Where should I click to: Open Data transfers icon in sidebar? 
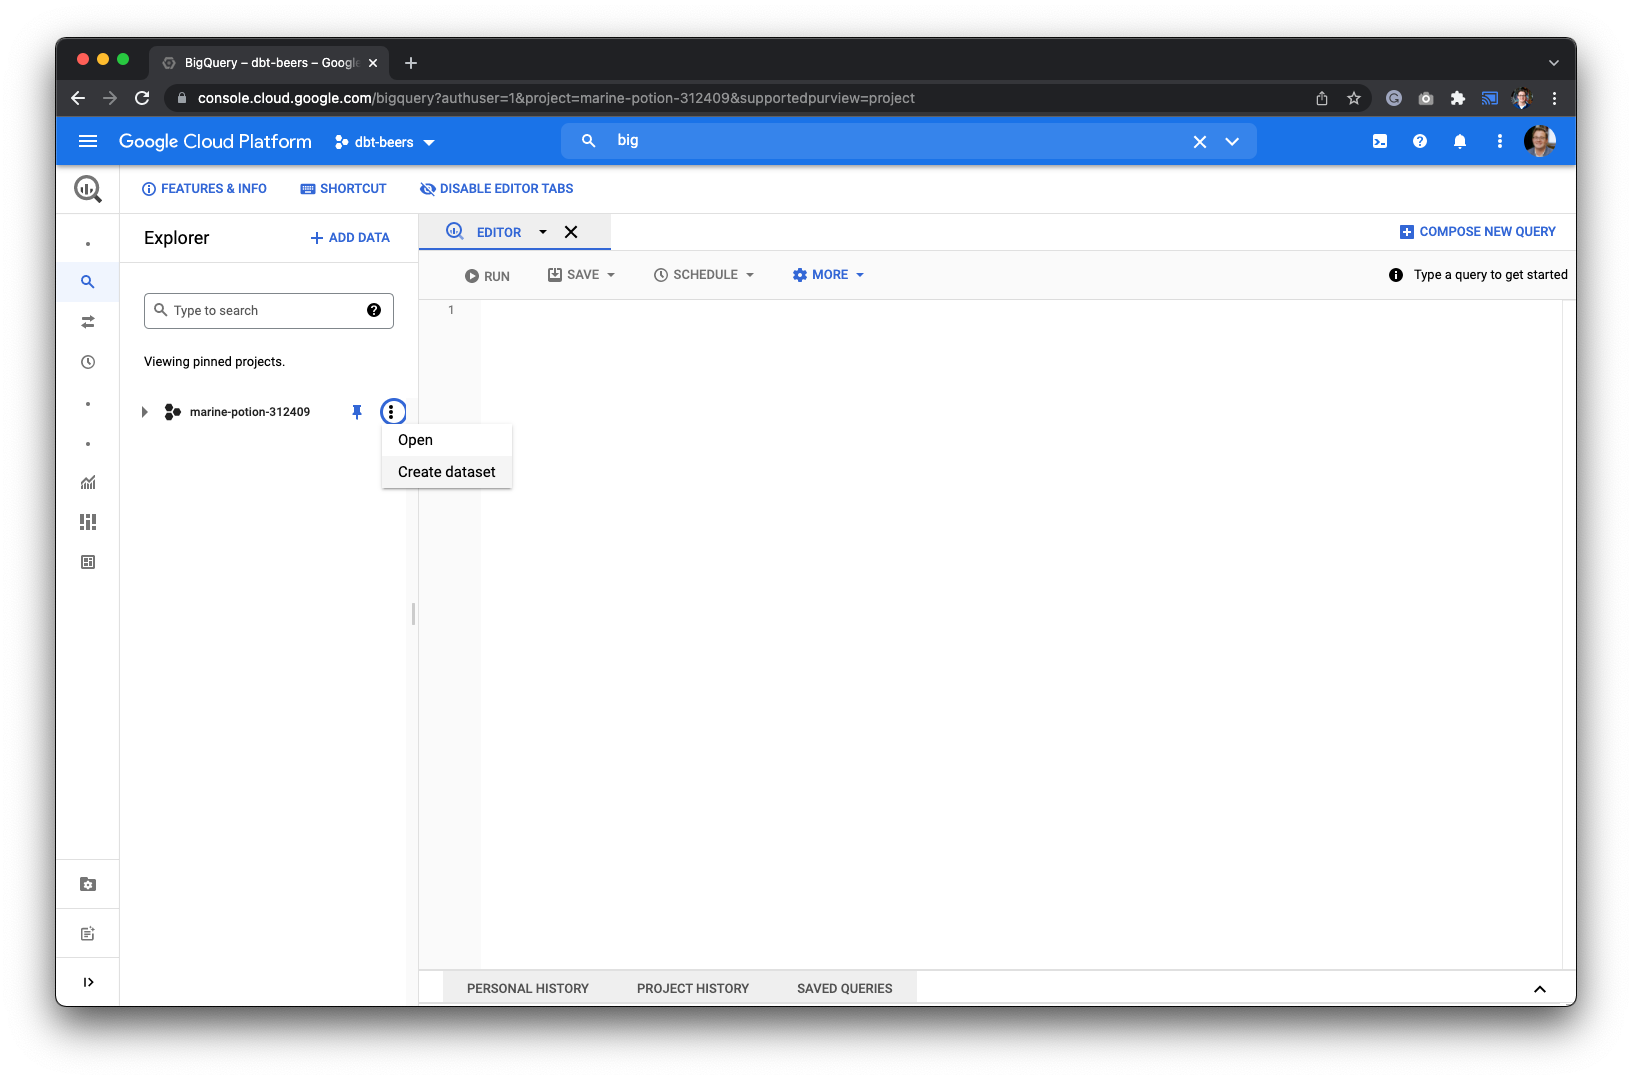[x=88, y=322]
